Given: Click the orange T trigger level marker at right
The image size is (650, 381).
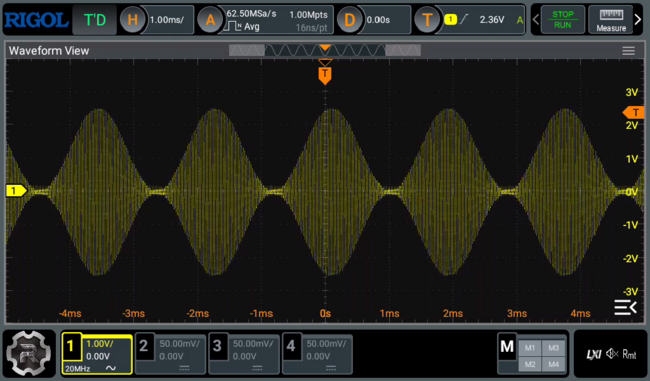Looking at the screenshot, I should click(634, 112).
